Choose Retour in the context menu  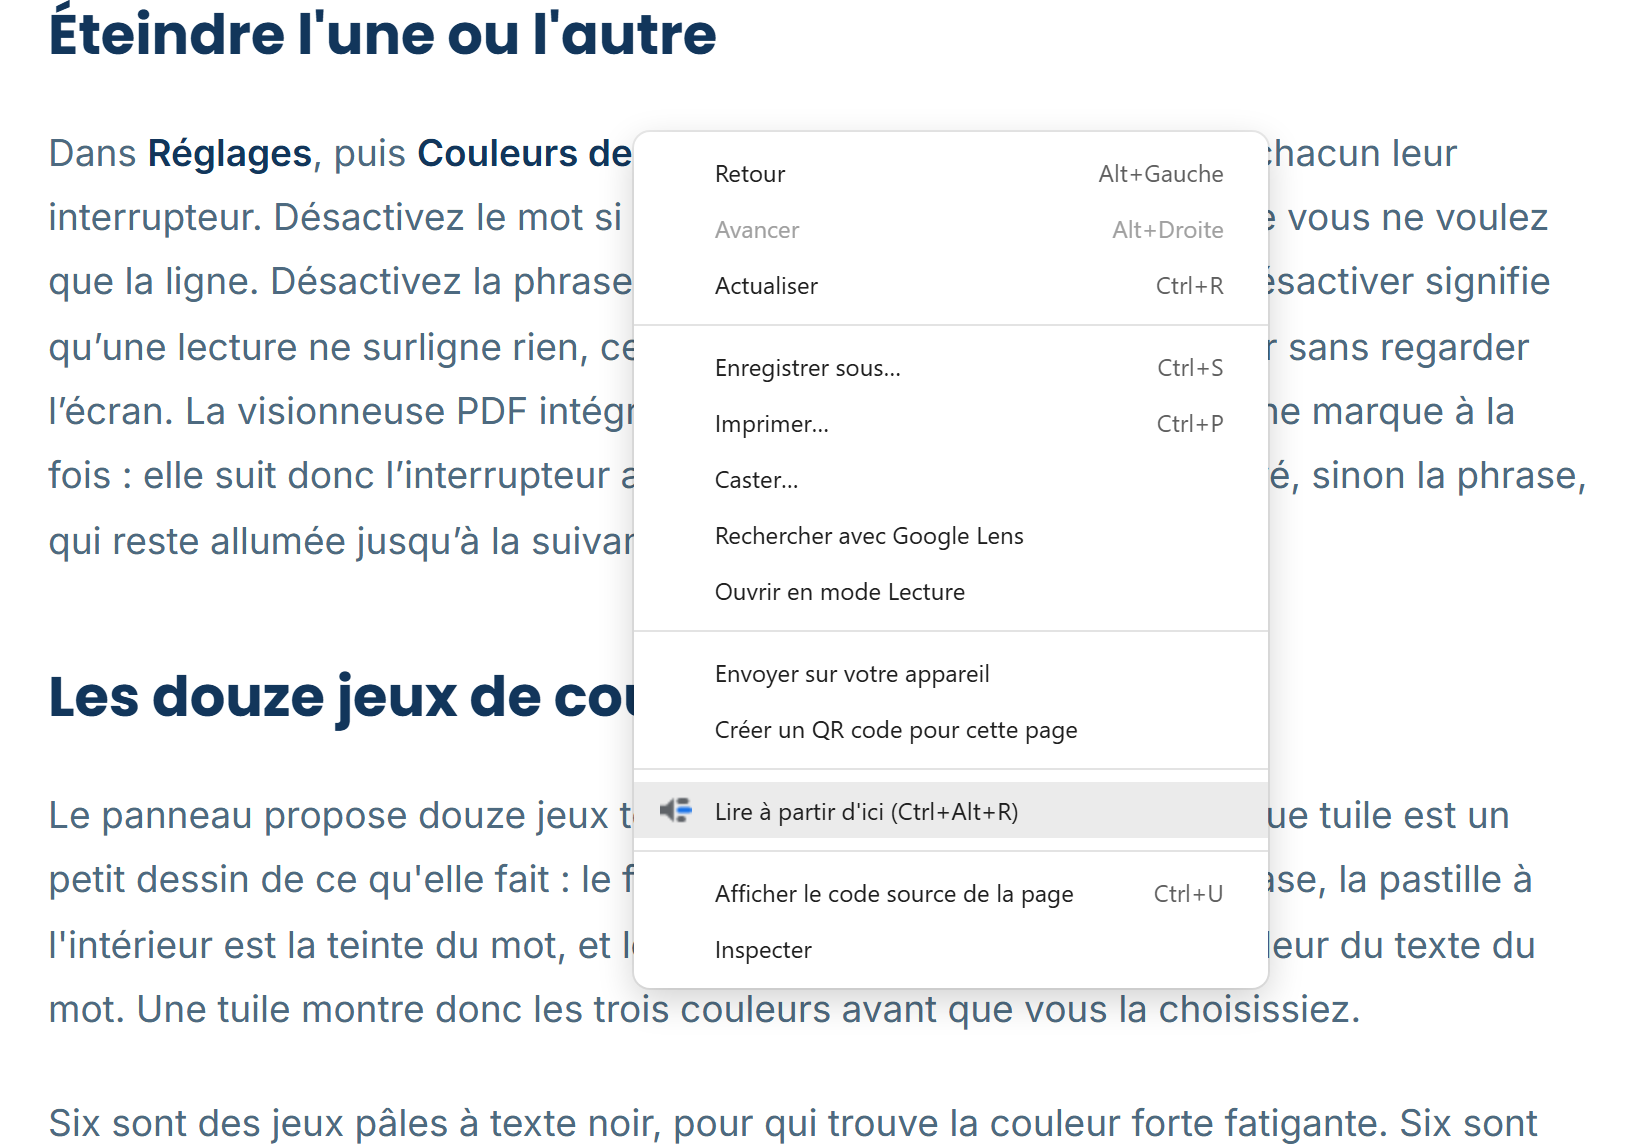click(x=951, y=174)
